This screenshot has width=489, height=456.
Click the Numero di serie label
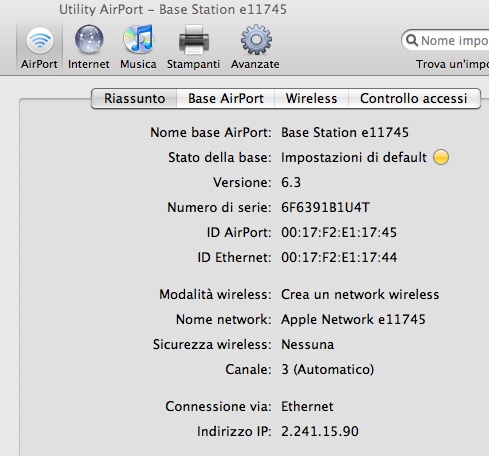pyautogui.click(x=219, y=208)
